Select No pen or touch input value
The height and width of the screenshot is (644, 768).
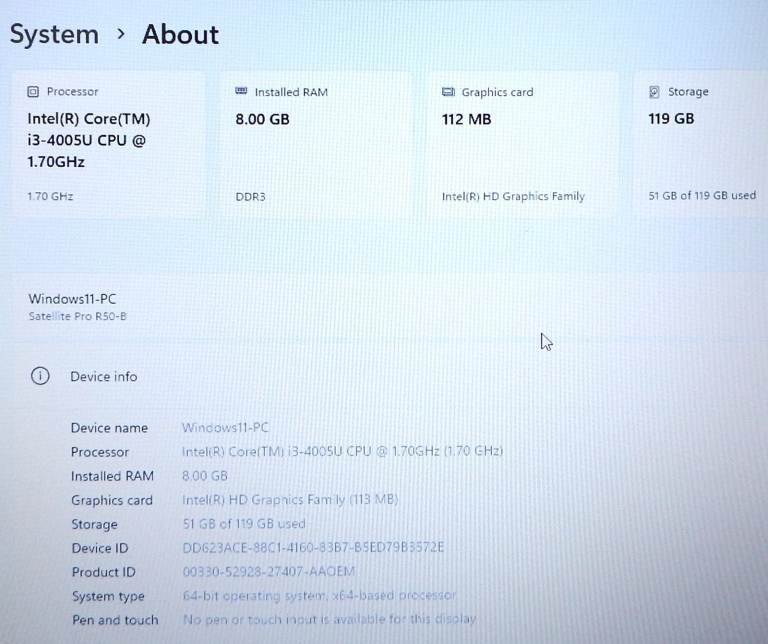point(330,620)
